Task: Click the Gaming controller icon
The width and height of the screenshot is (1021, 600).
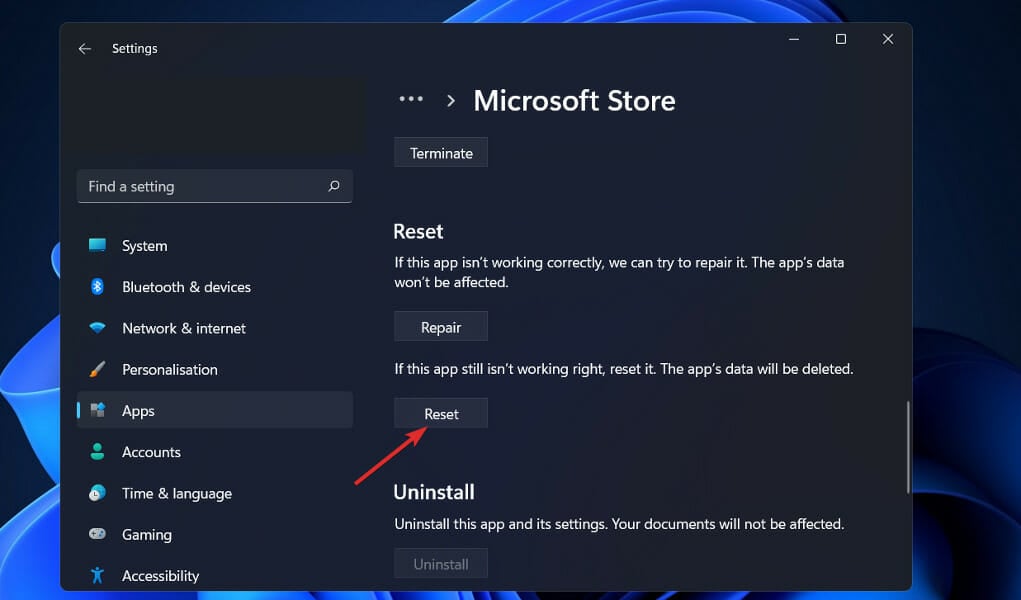Action: coord(97,534)
